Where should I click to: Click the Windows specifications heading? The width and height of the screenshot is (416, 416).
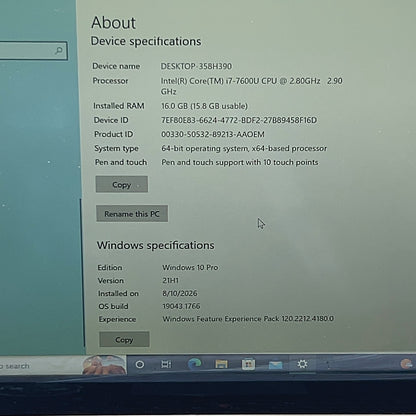pyautogui.click(x=156, y=245)
